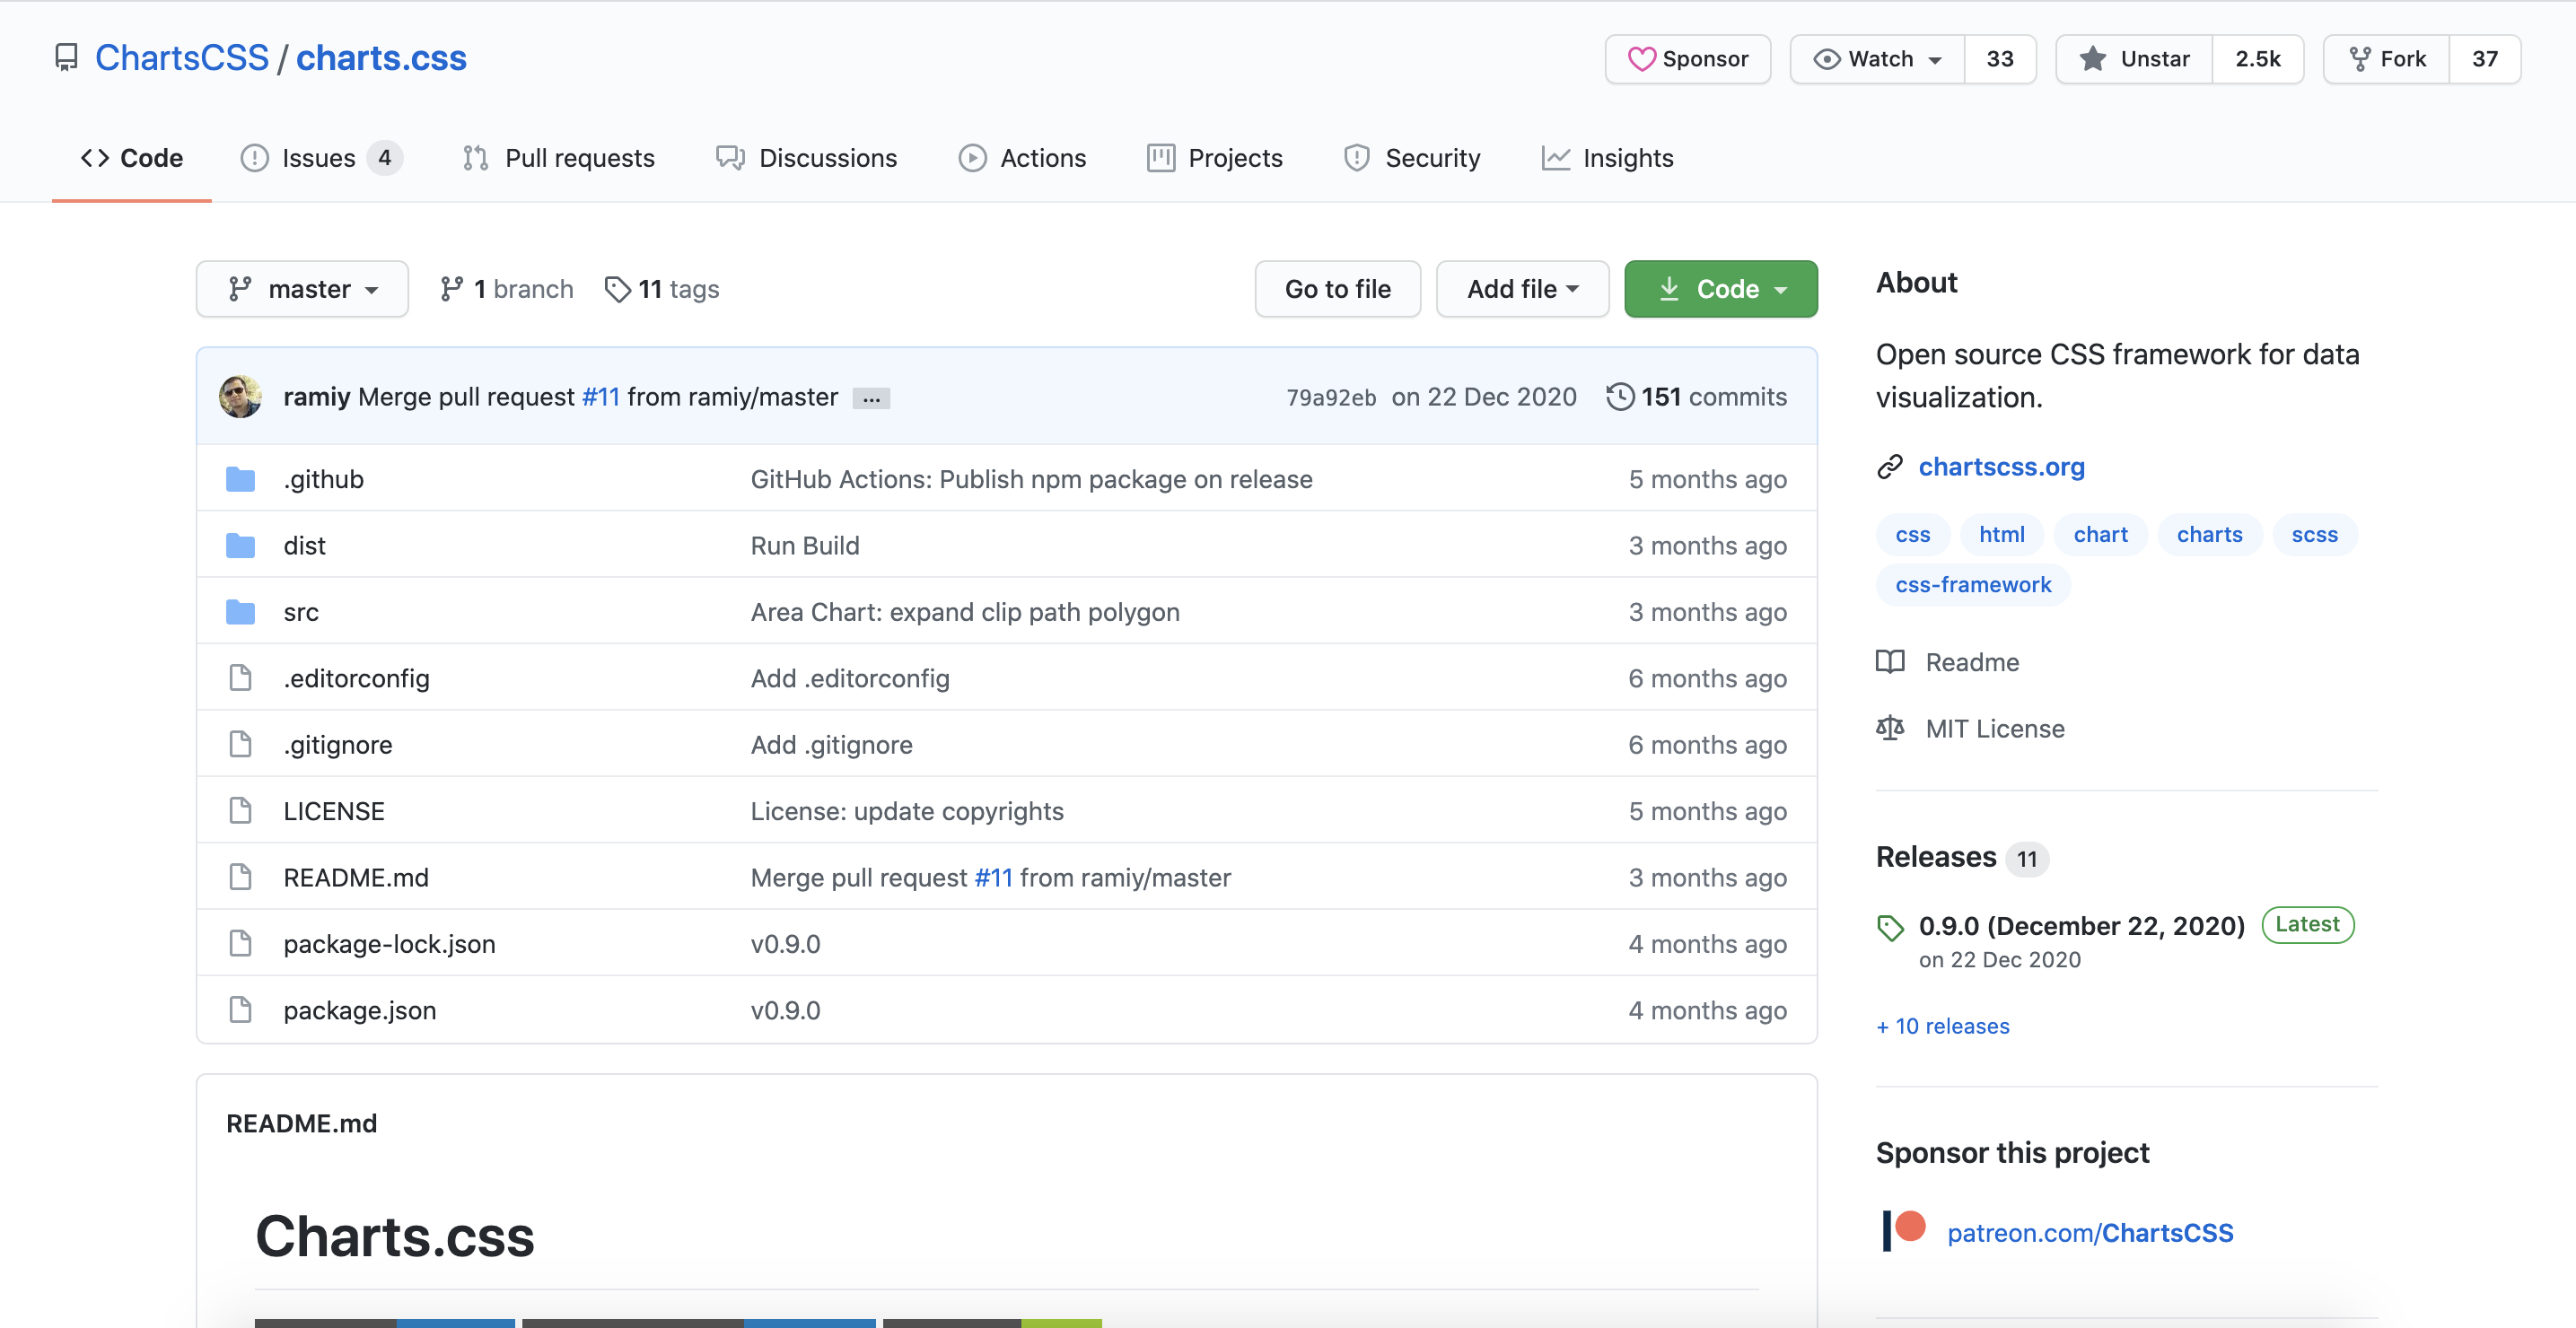2576x1328 pixels.
Task: Open the master branch dropdown
Action: (302, 289)
